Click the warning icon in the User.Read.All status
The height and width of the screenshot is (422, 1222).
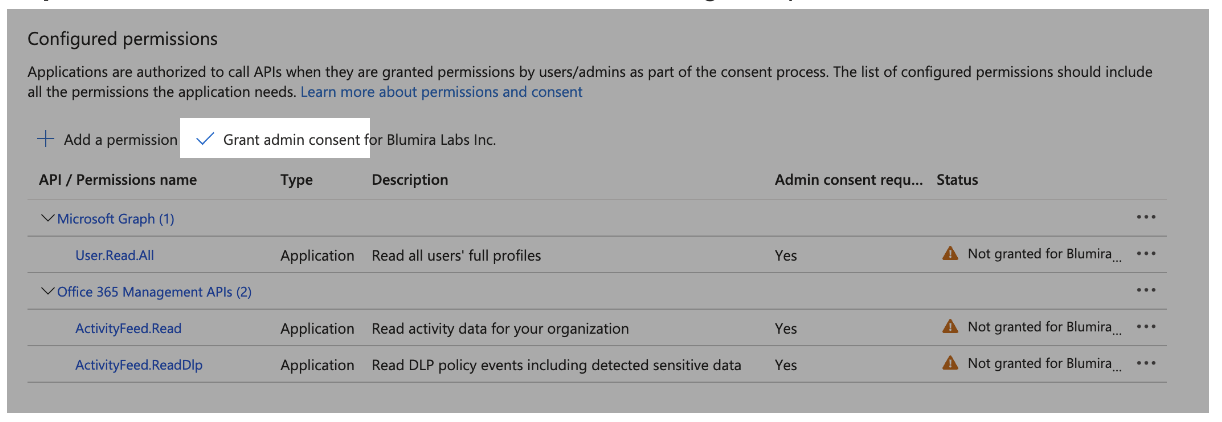pos(950,254)
